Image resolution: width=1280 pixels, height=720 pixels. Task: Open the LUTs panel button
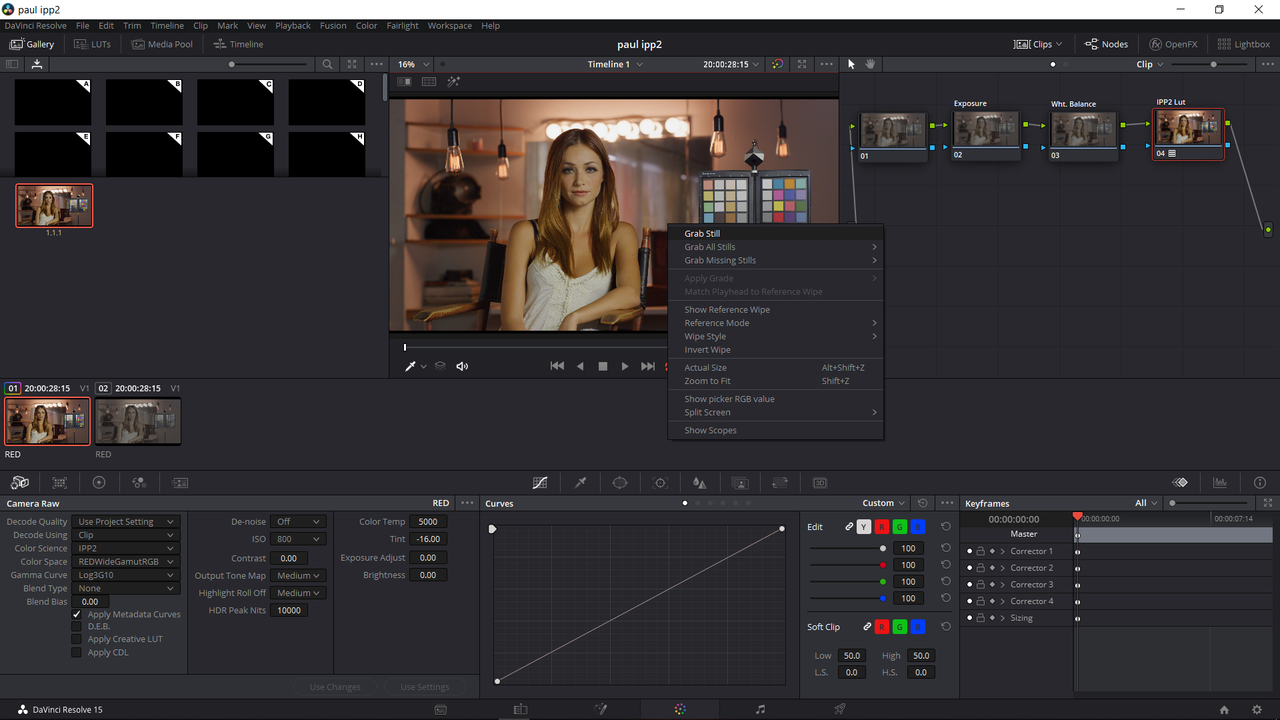pos(92,44)
